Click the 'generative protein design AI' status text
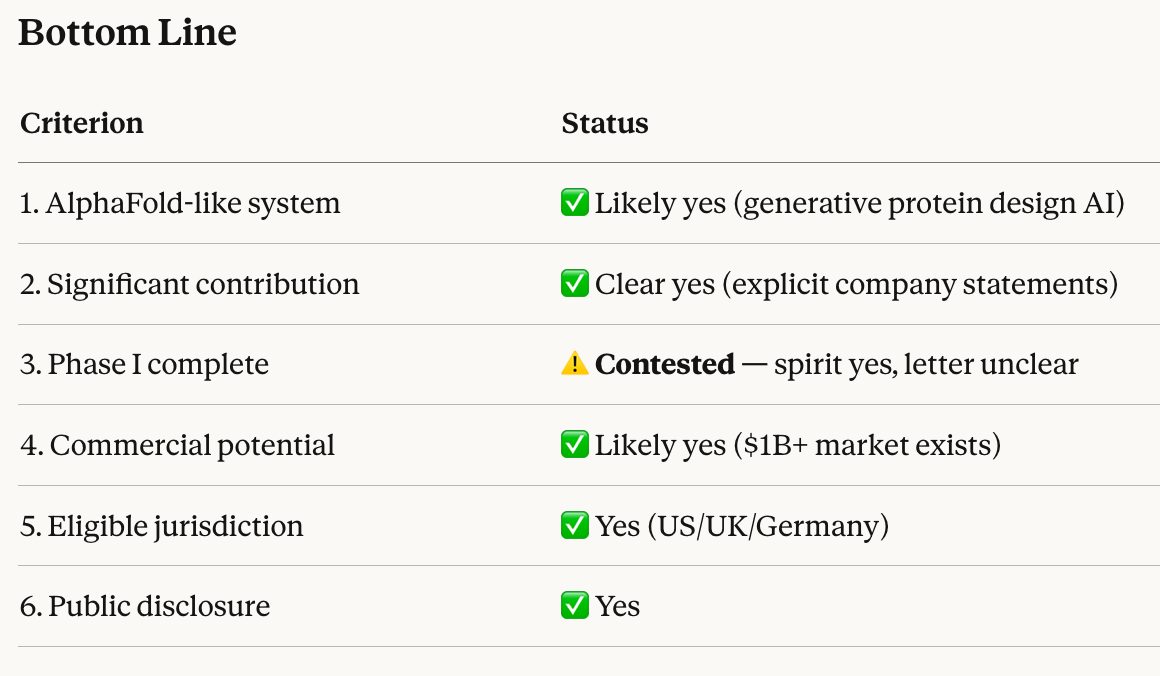This screenshot has height=676, width=1160. tap(934, 204)
